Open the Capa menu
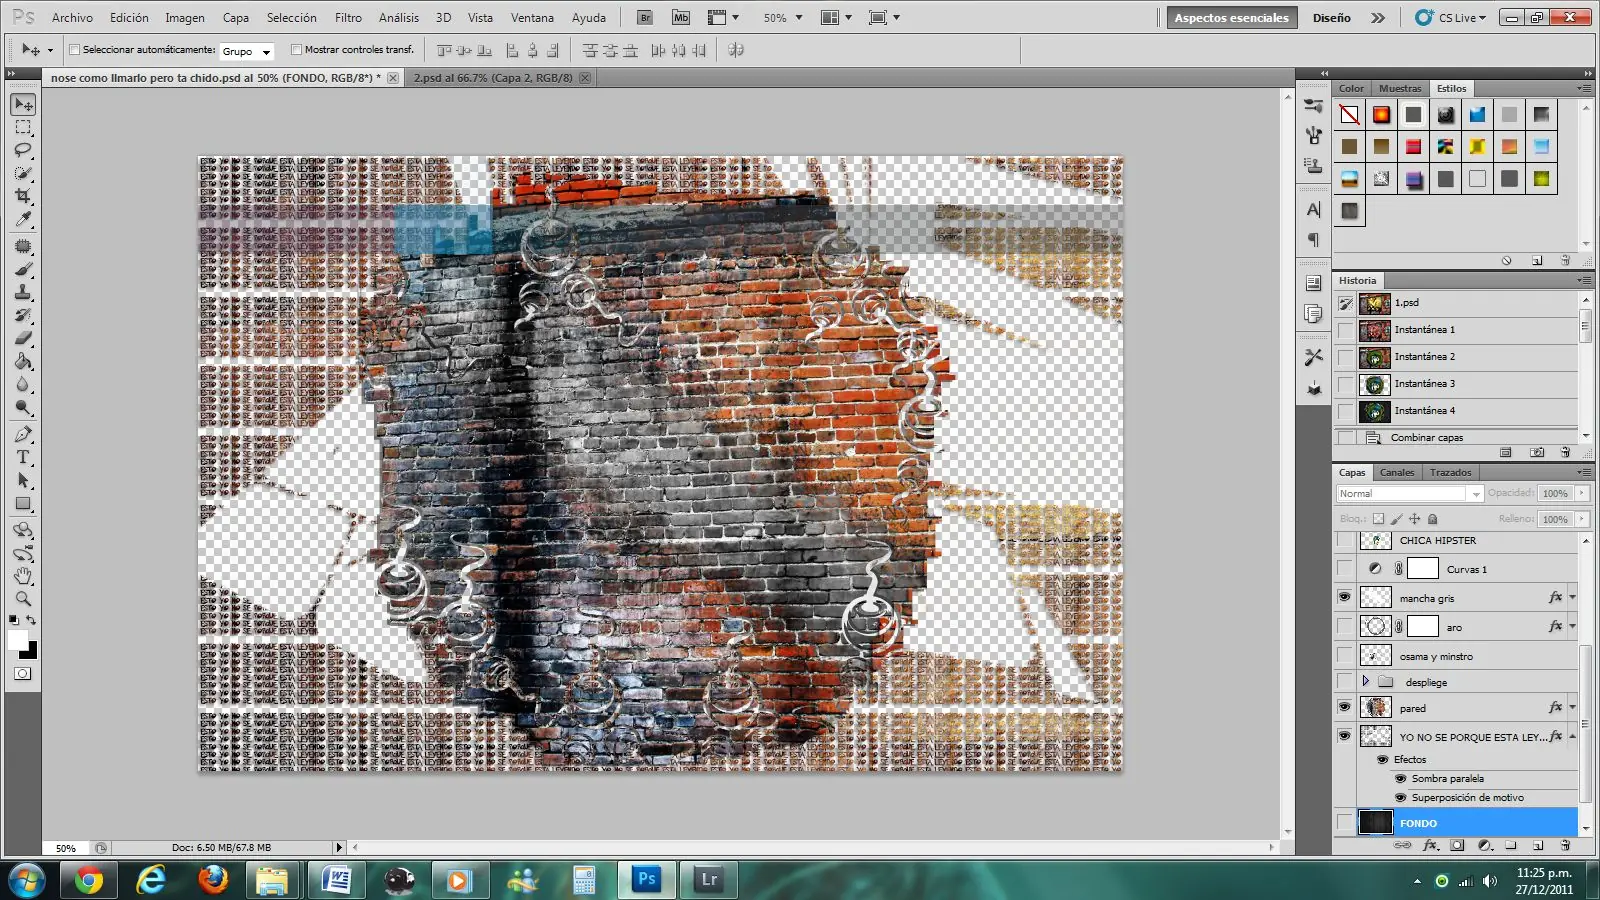The width and height of the screenshot is (1600, 900). 236,17
